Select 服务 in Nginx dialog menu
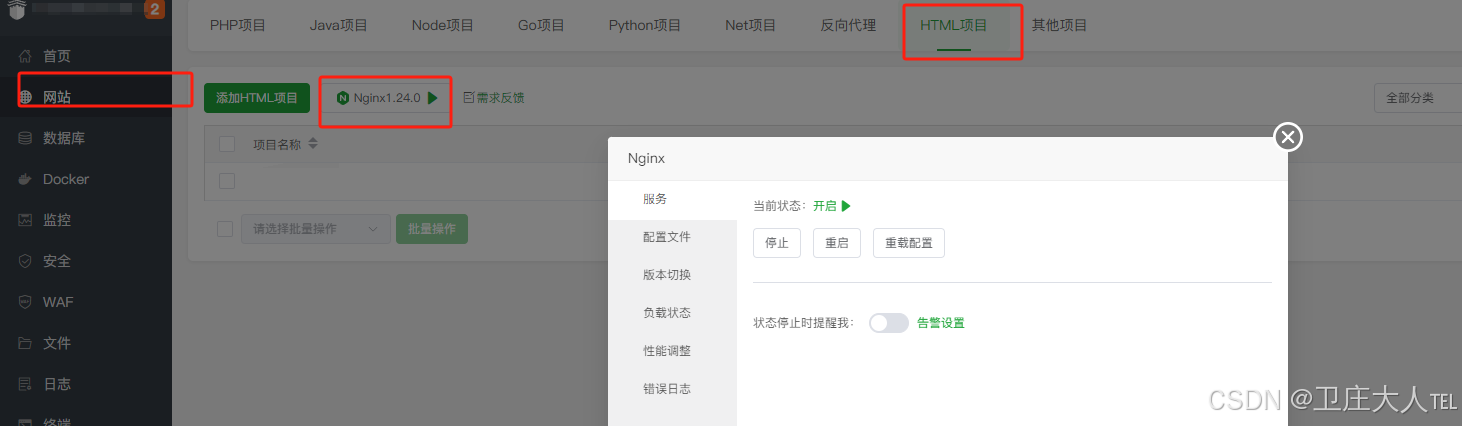 click(672, 199)
